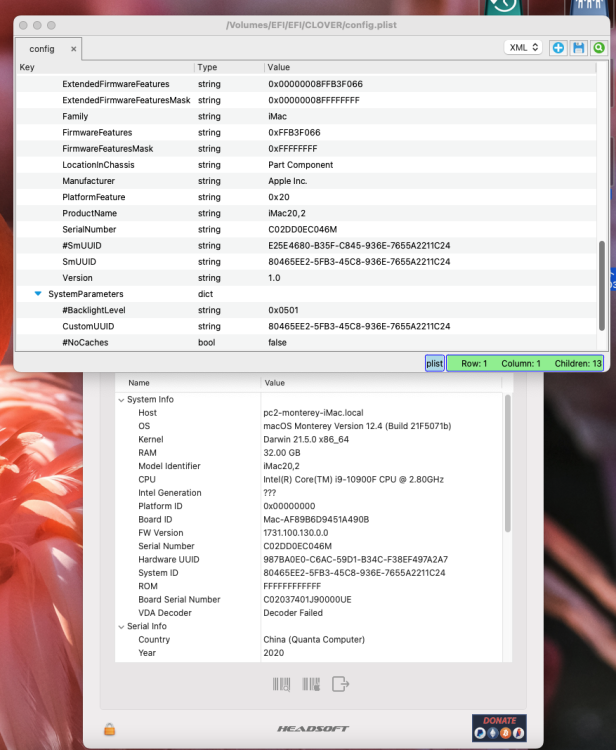Click the CPU row

coord(309,480)
